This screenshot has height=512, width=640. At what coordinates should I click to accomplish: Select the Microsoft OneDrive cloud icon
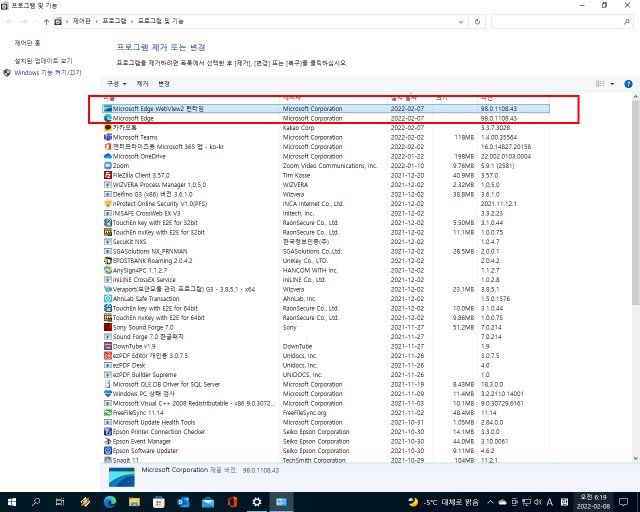coord(108,156)
